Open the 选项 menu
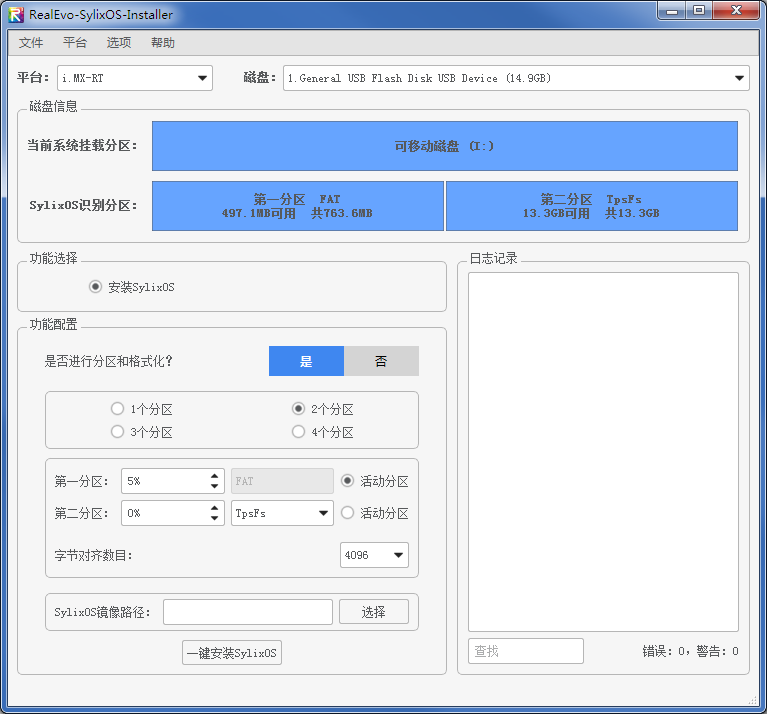This screenshot has height=714, width=767. (119, 43)
